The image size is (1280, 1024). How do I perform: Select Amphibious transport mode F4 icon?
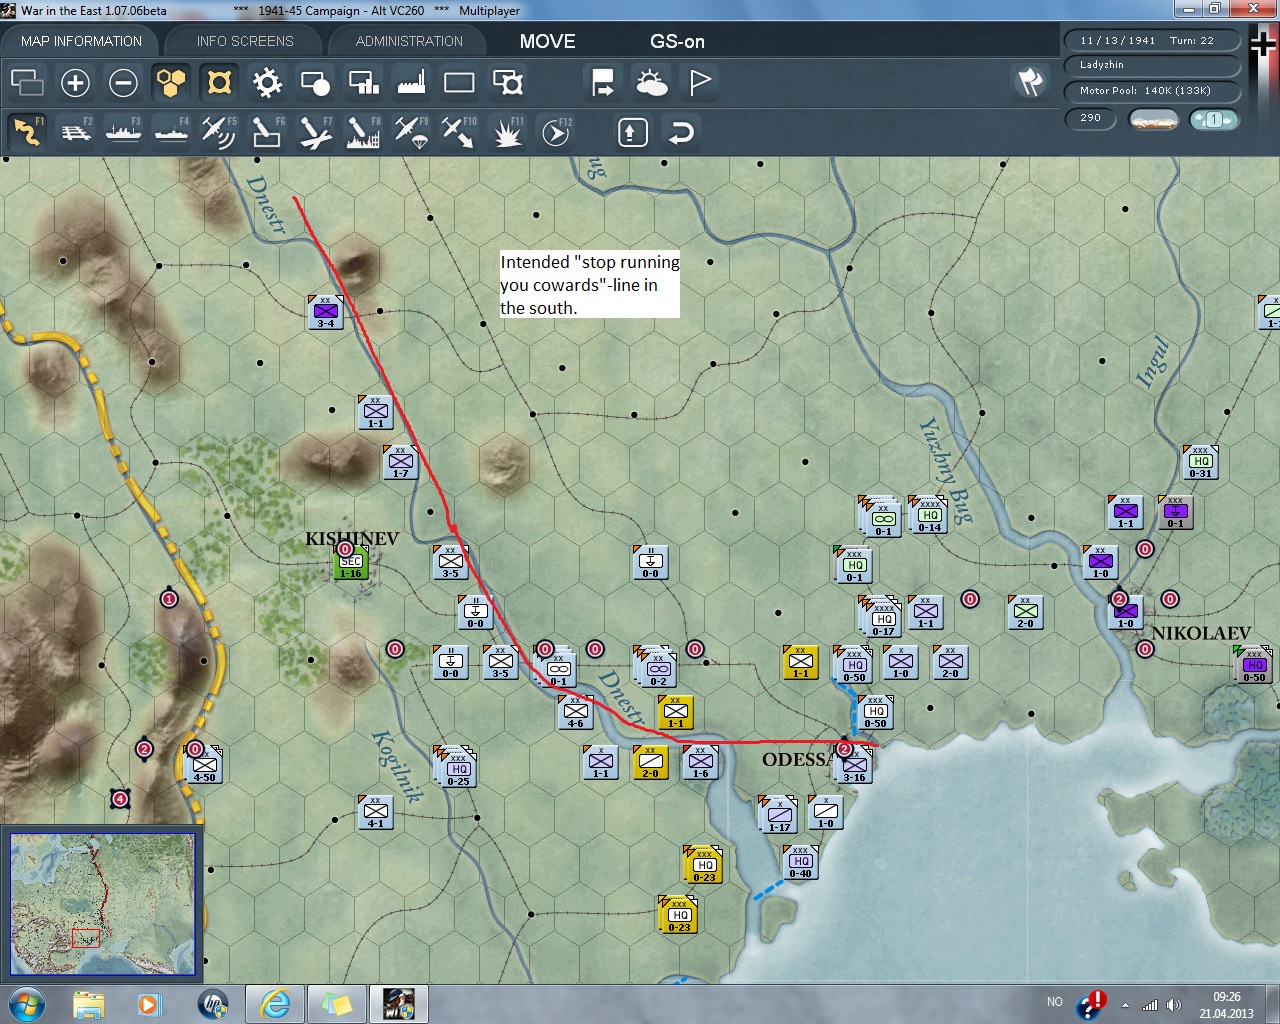tap(172, 132)
